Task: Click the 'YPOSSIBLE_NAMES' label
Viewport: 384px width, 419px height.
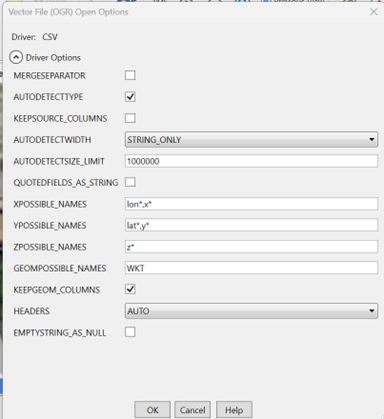Action: click(x=50, y=225)
